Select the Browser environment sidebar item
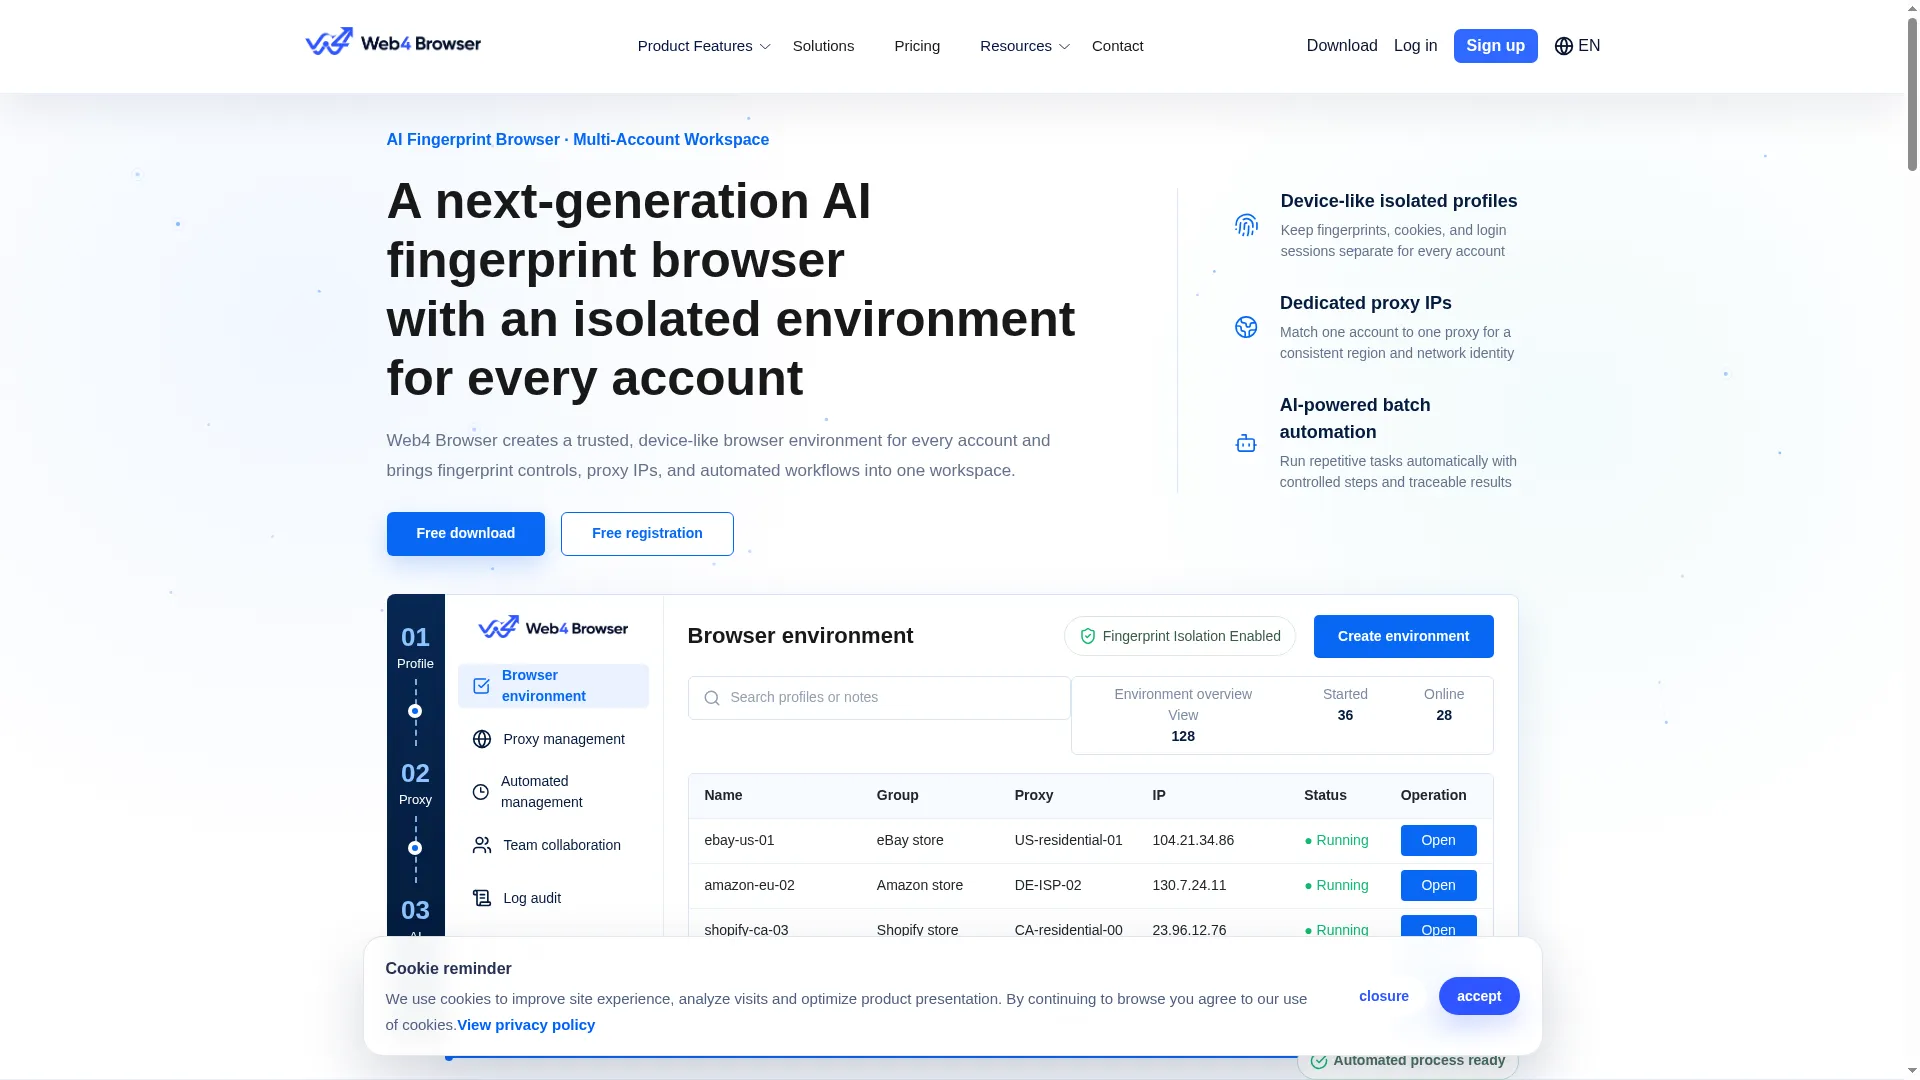The image size is (1920, 1080). pos(553,686)
